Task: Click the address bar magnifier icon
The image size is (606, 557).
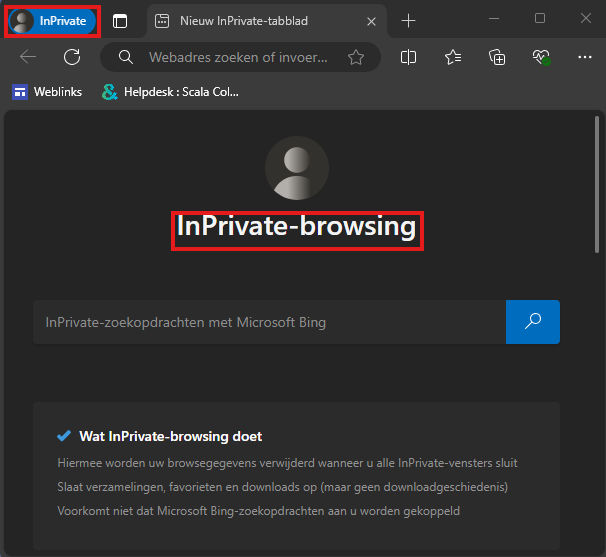Action: tap(126, 57)
